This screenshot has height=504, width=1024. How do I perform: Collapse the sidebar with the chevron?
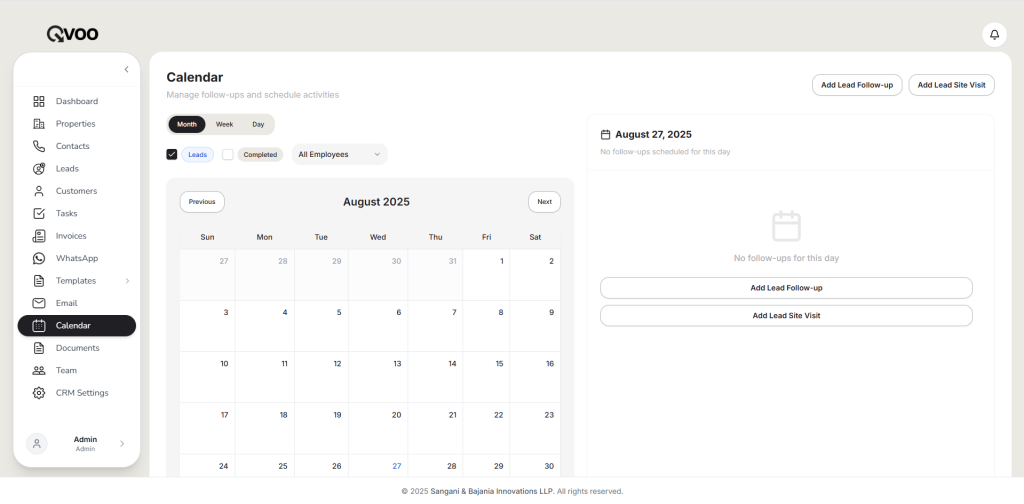(126, 69)
